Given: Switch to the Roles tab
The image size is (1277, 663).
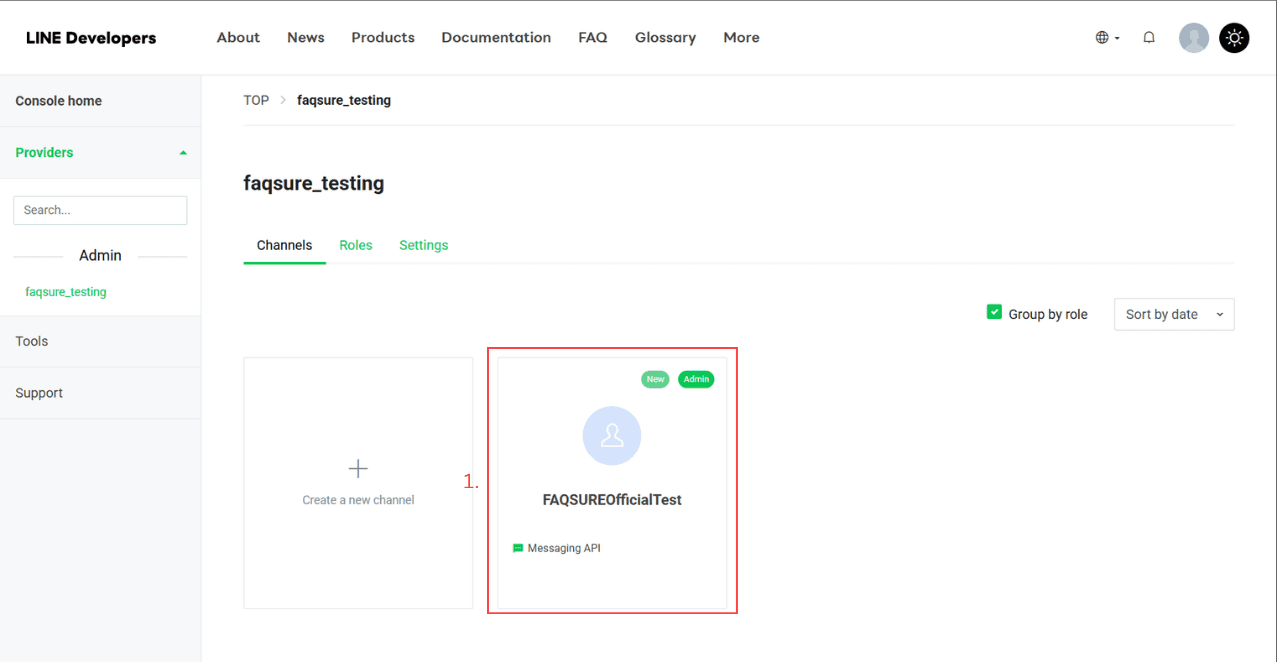Looking at the screenshot, I should (356, 245).
